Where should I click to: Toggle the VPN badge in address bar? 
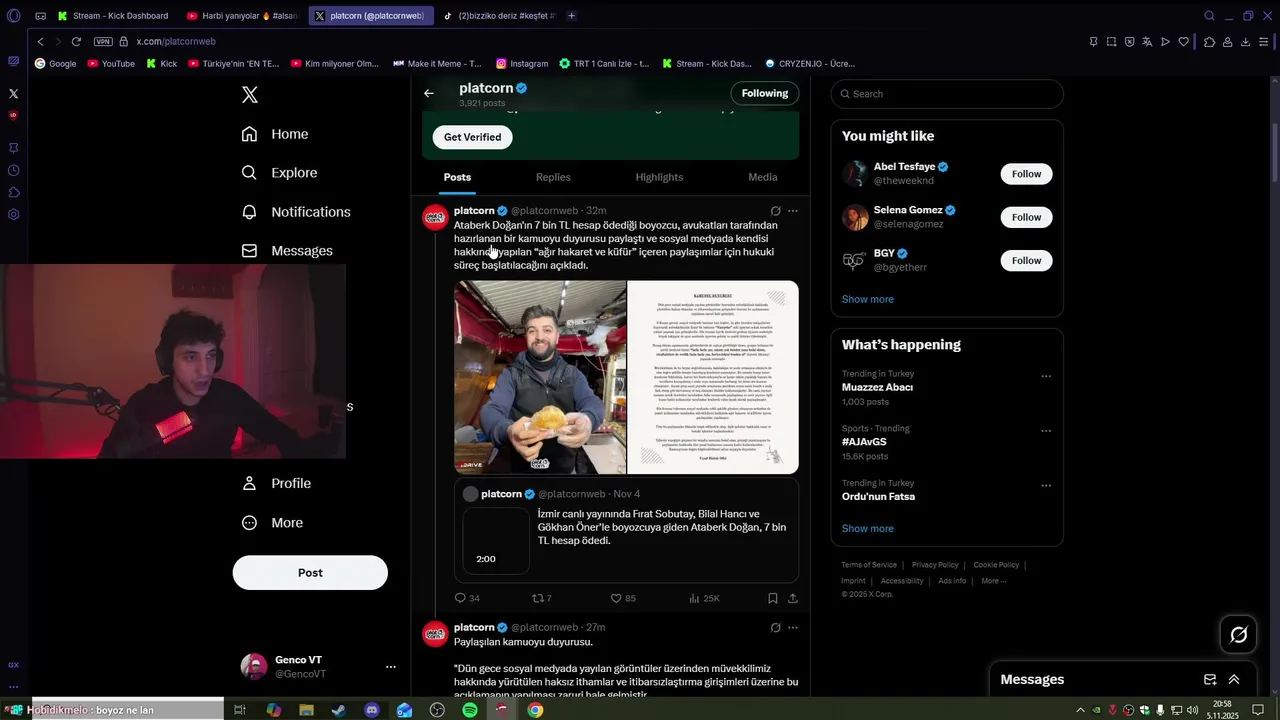click(x=103, y=41)
